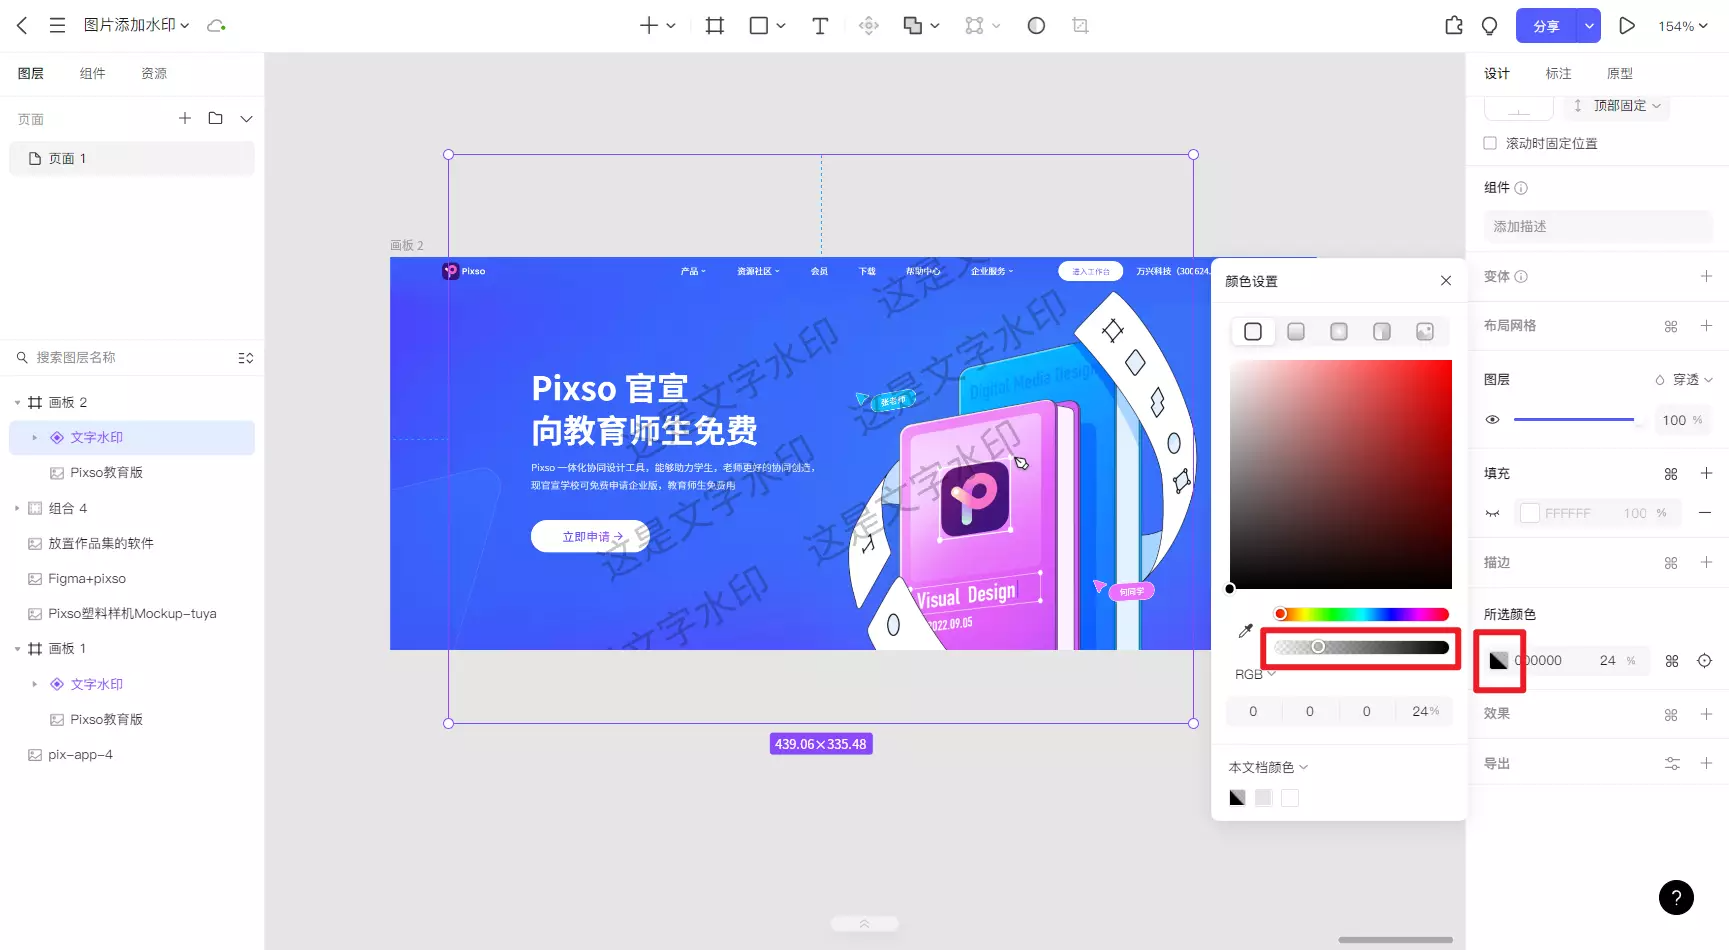Screen dimensions: 1729x950
Task: Select angular gradient fill type
Action: (1382, 331)
